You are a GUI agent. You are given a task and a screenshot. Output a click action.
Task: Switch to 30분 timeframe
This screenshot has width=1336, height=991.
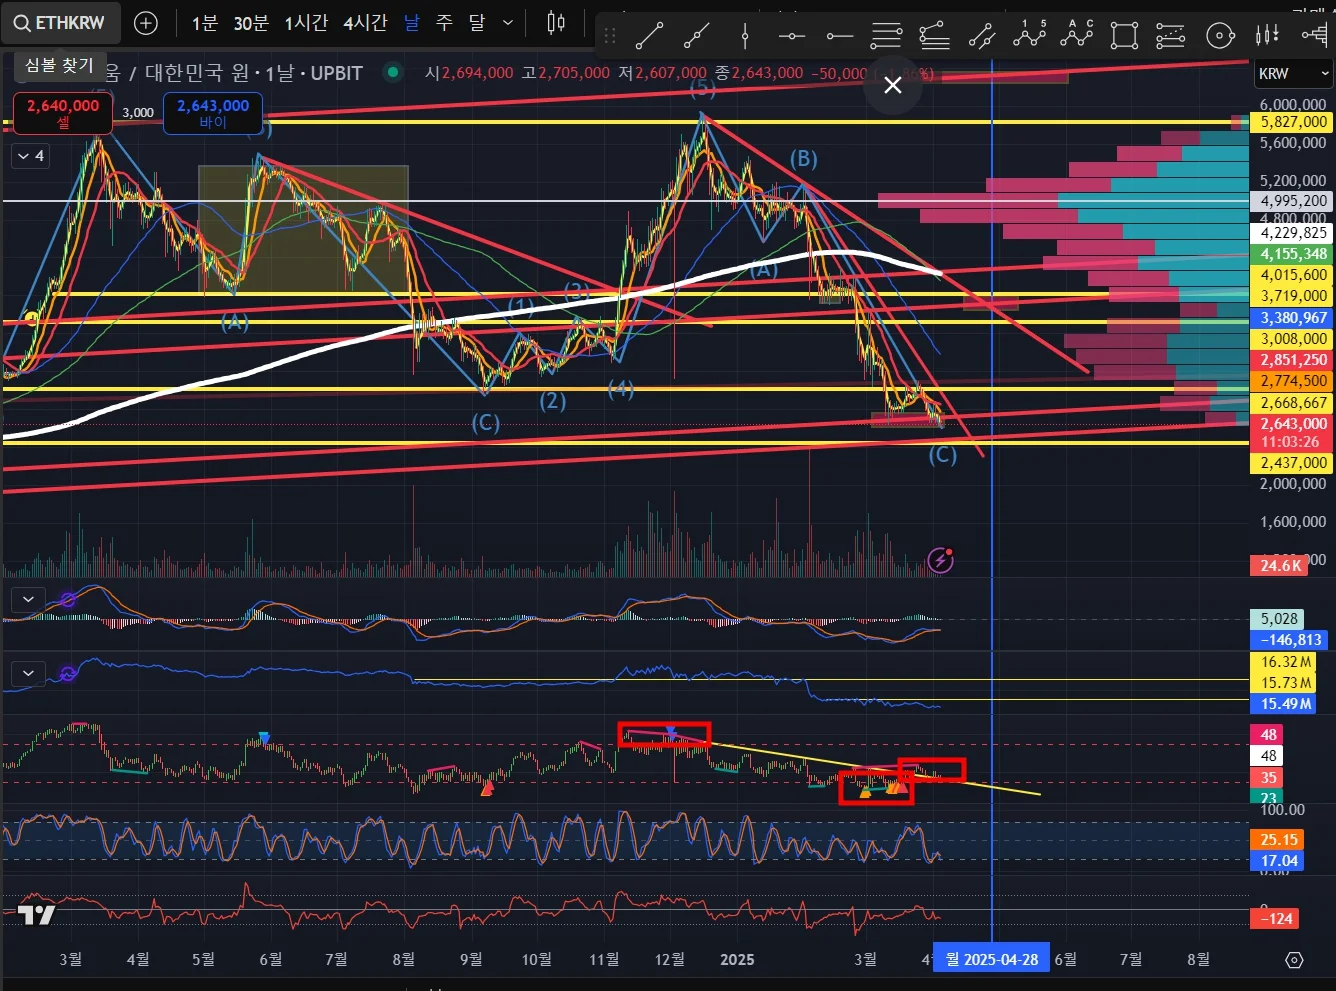point(251,22)
